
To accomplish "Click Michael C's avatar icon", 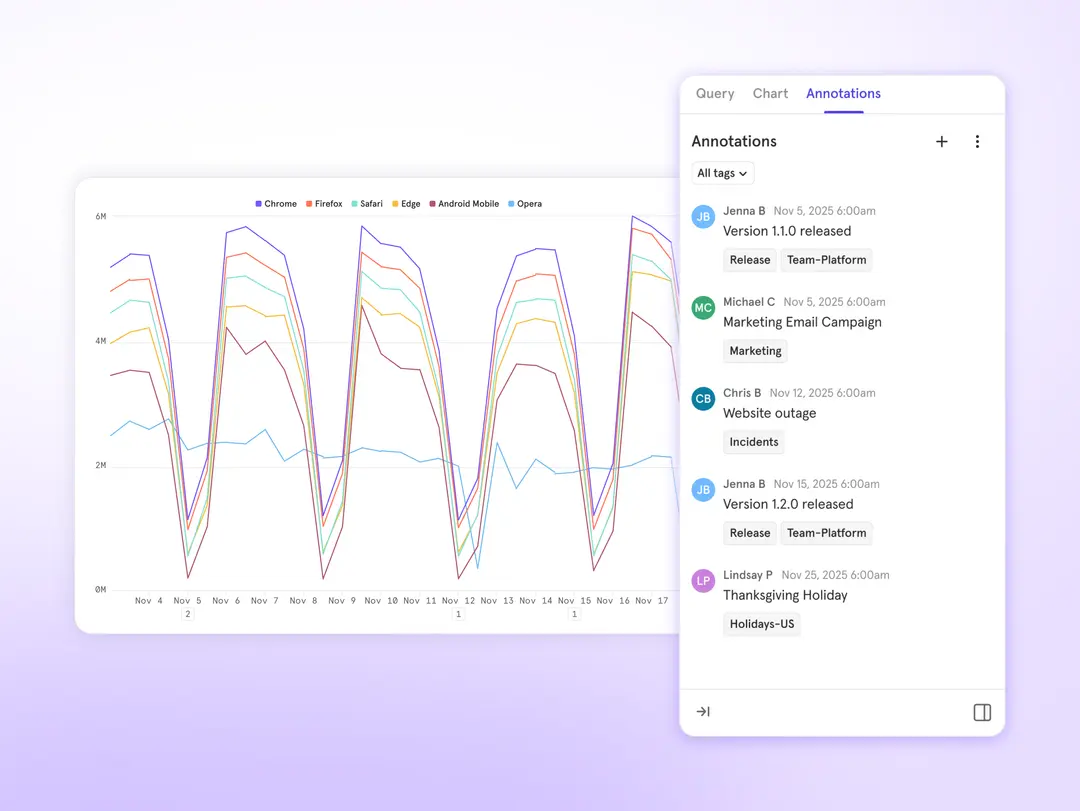I will tap(703, 307).
